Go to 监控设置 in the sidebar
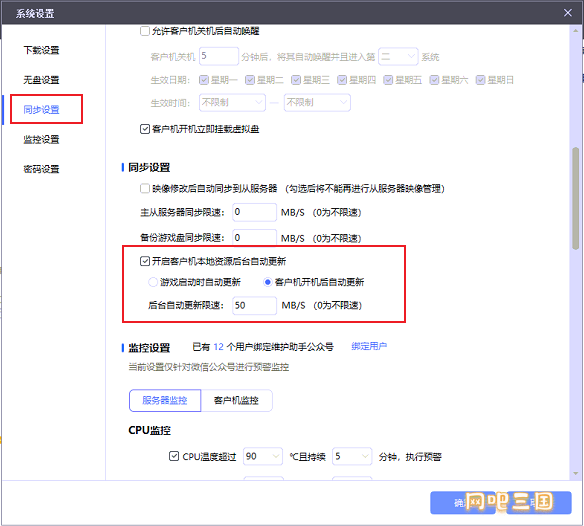Image resolution: width=584 pixels, height=526 pixels. [x=41, y=139]
